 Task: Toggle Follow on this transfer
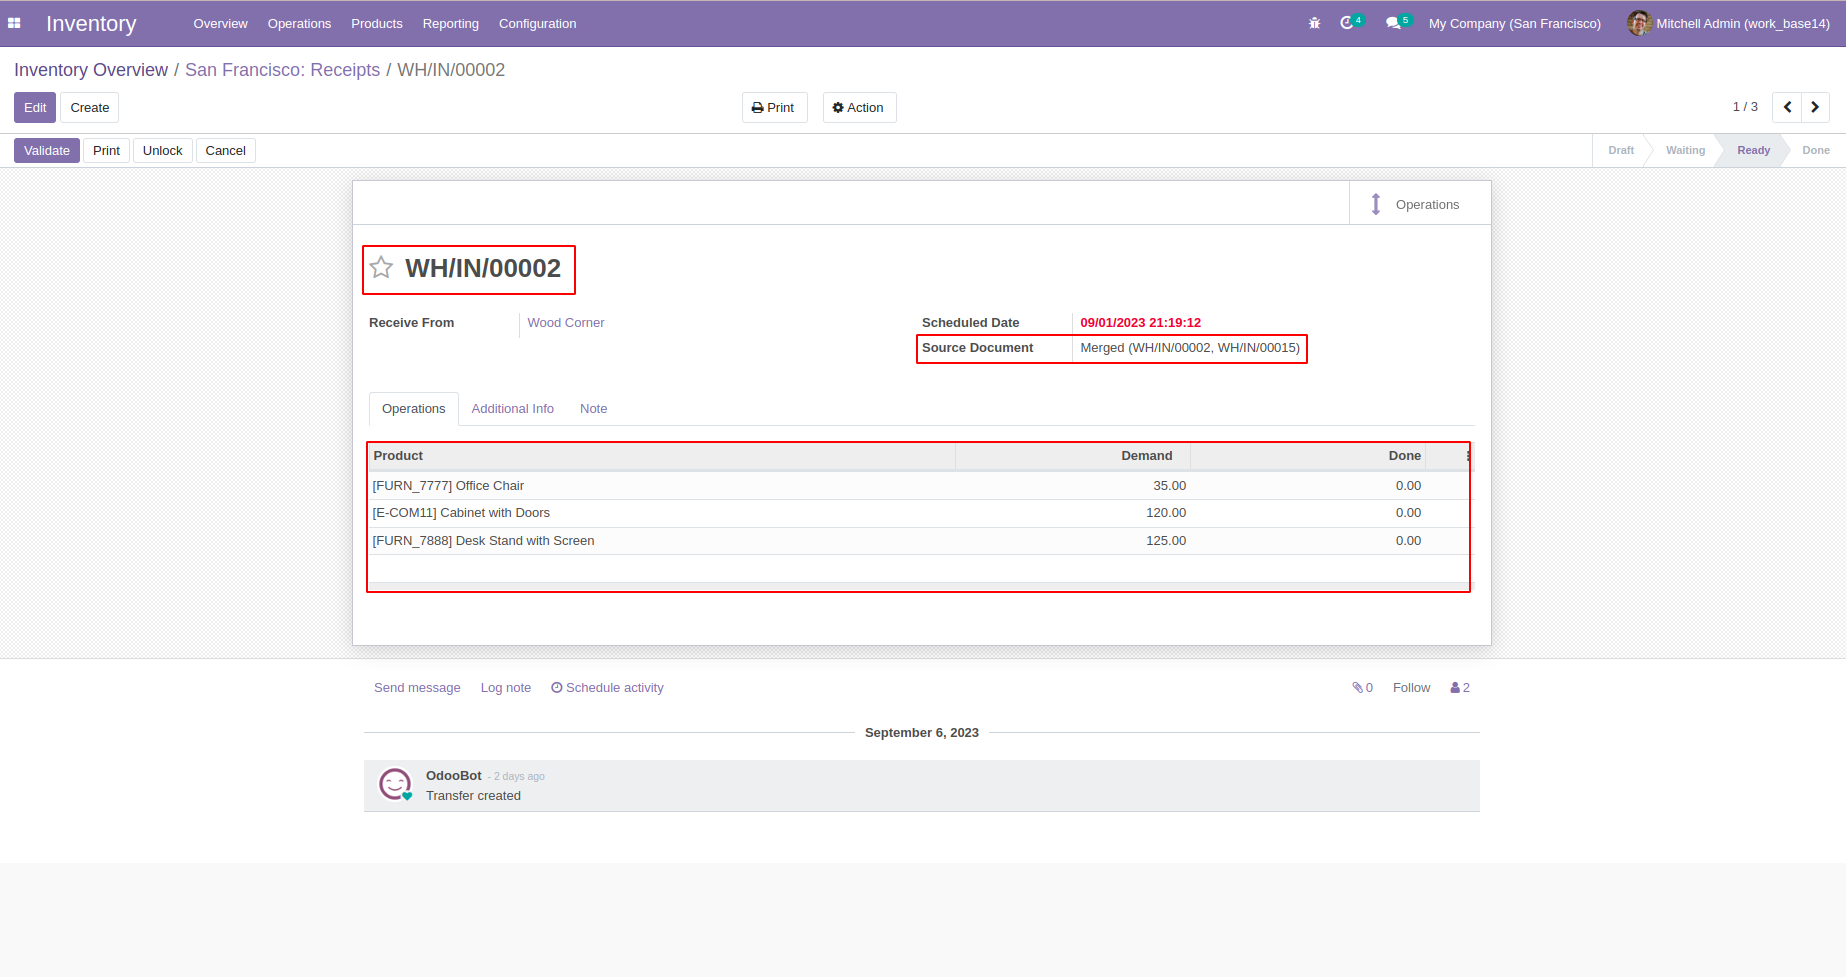1411,688
